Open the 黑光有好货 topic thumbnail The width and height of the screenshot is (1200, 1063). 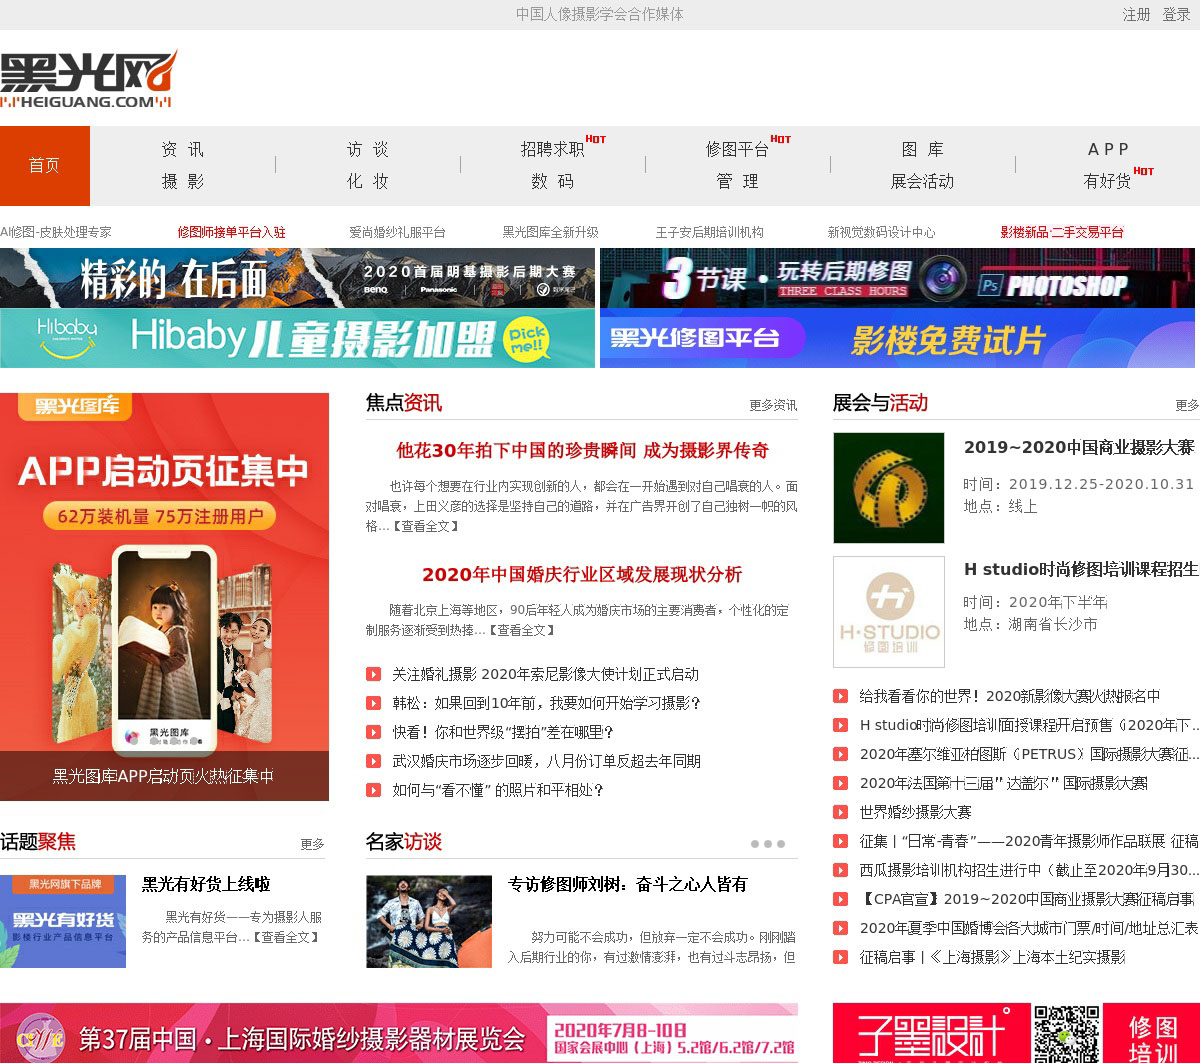(x=63, y=921)
